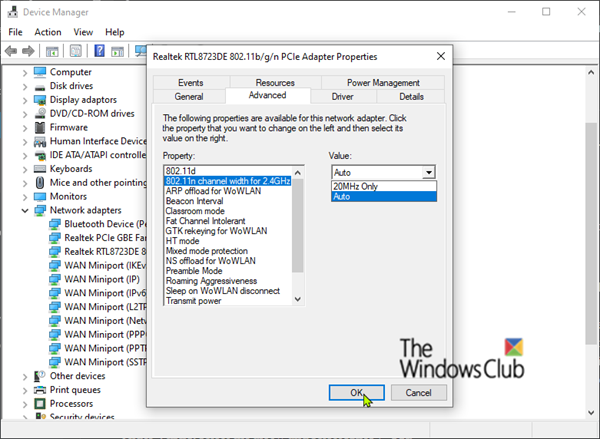
Task: Open the Help menu
Action: (x=115, y=32)
